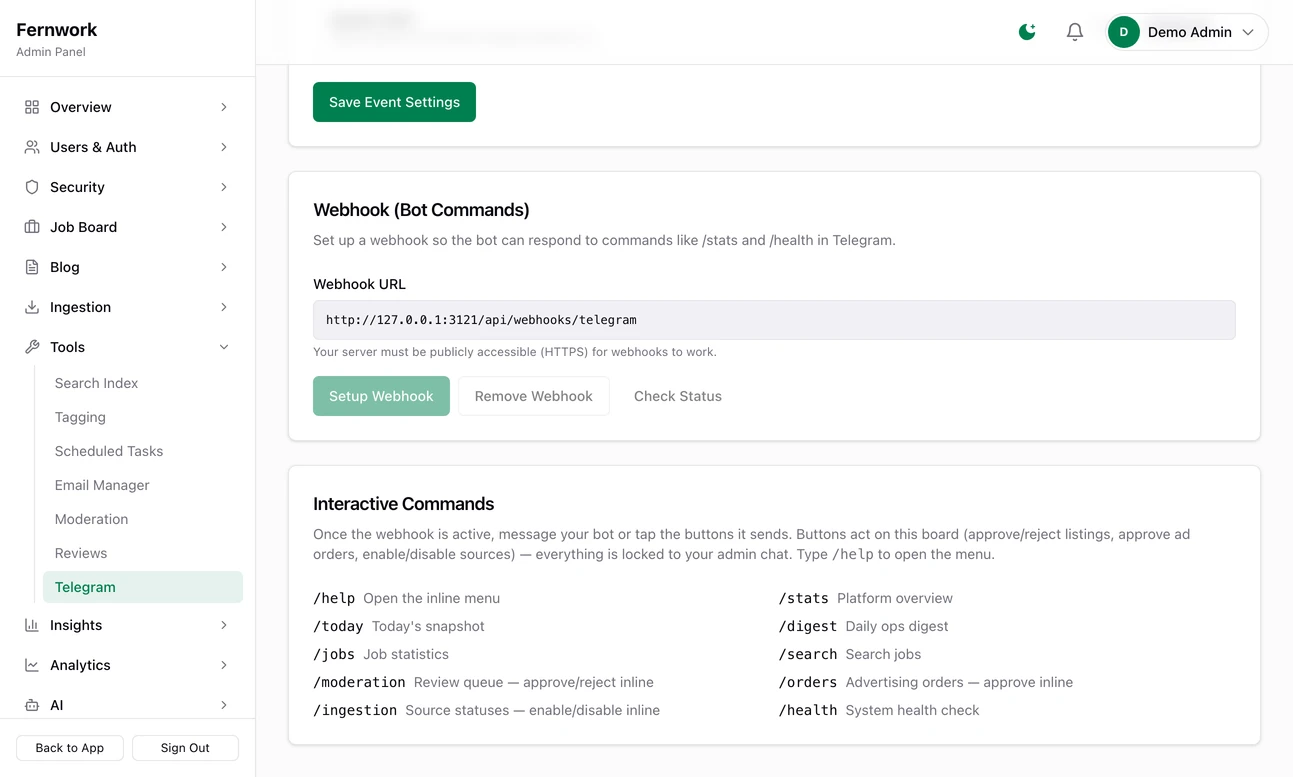Select Moderation in the sidebar

pyautogui.click(x=142, y=519)
